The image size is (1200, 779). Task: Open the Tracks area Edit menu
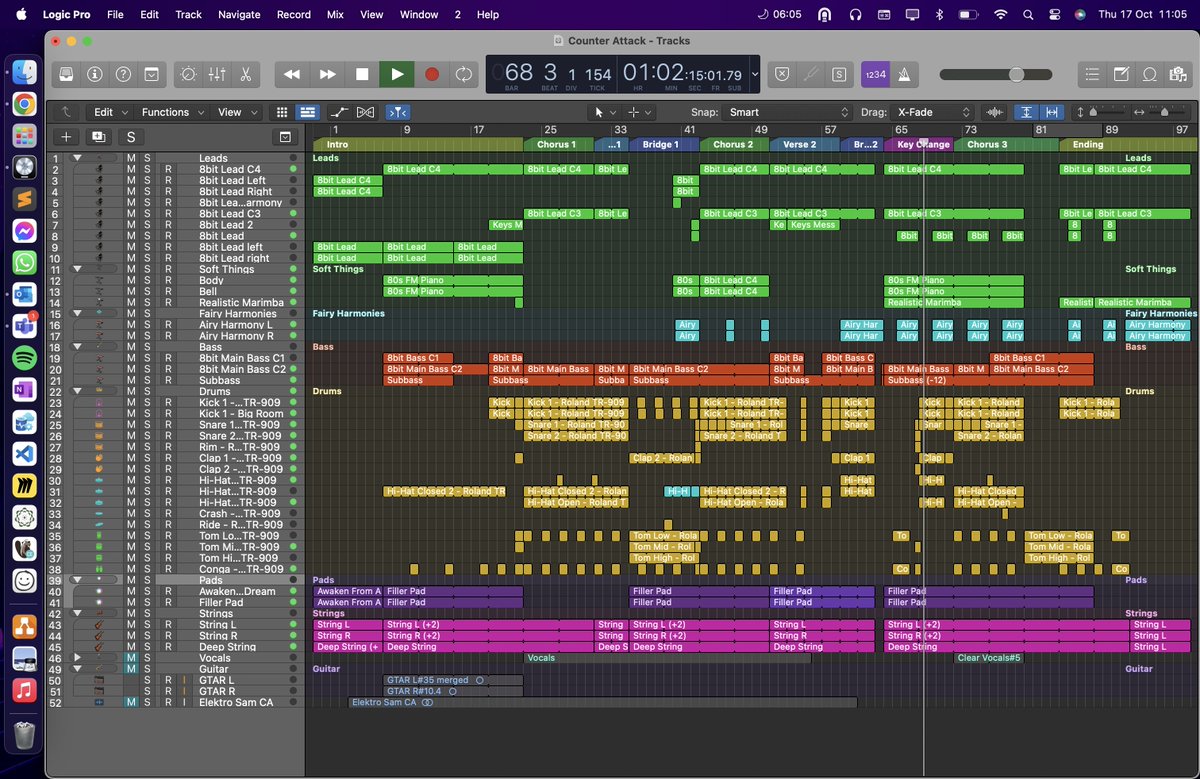[x=108, y=112]
